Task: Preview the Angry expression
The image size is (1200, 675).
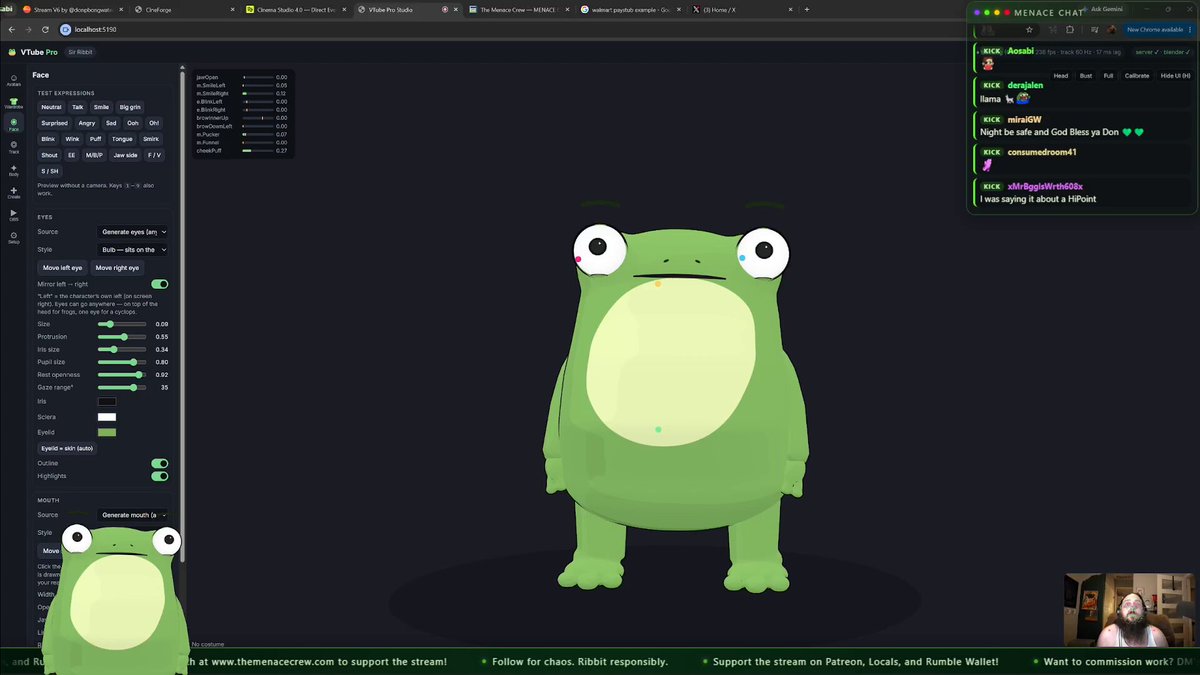Action: [87, 123]
